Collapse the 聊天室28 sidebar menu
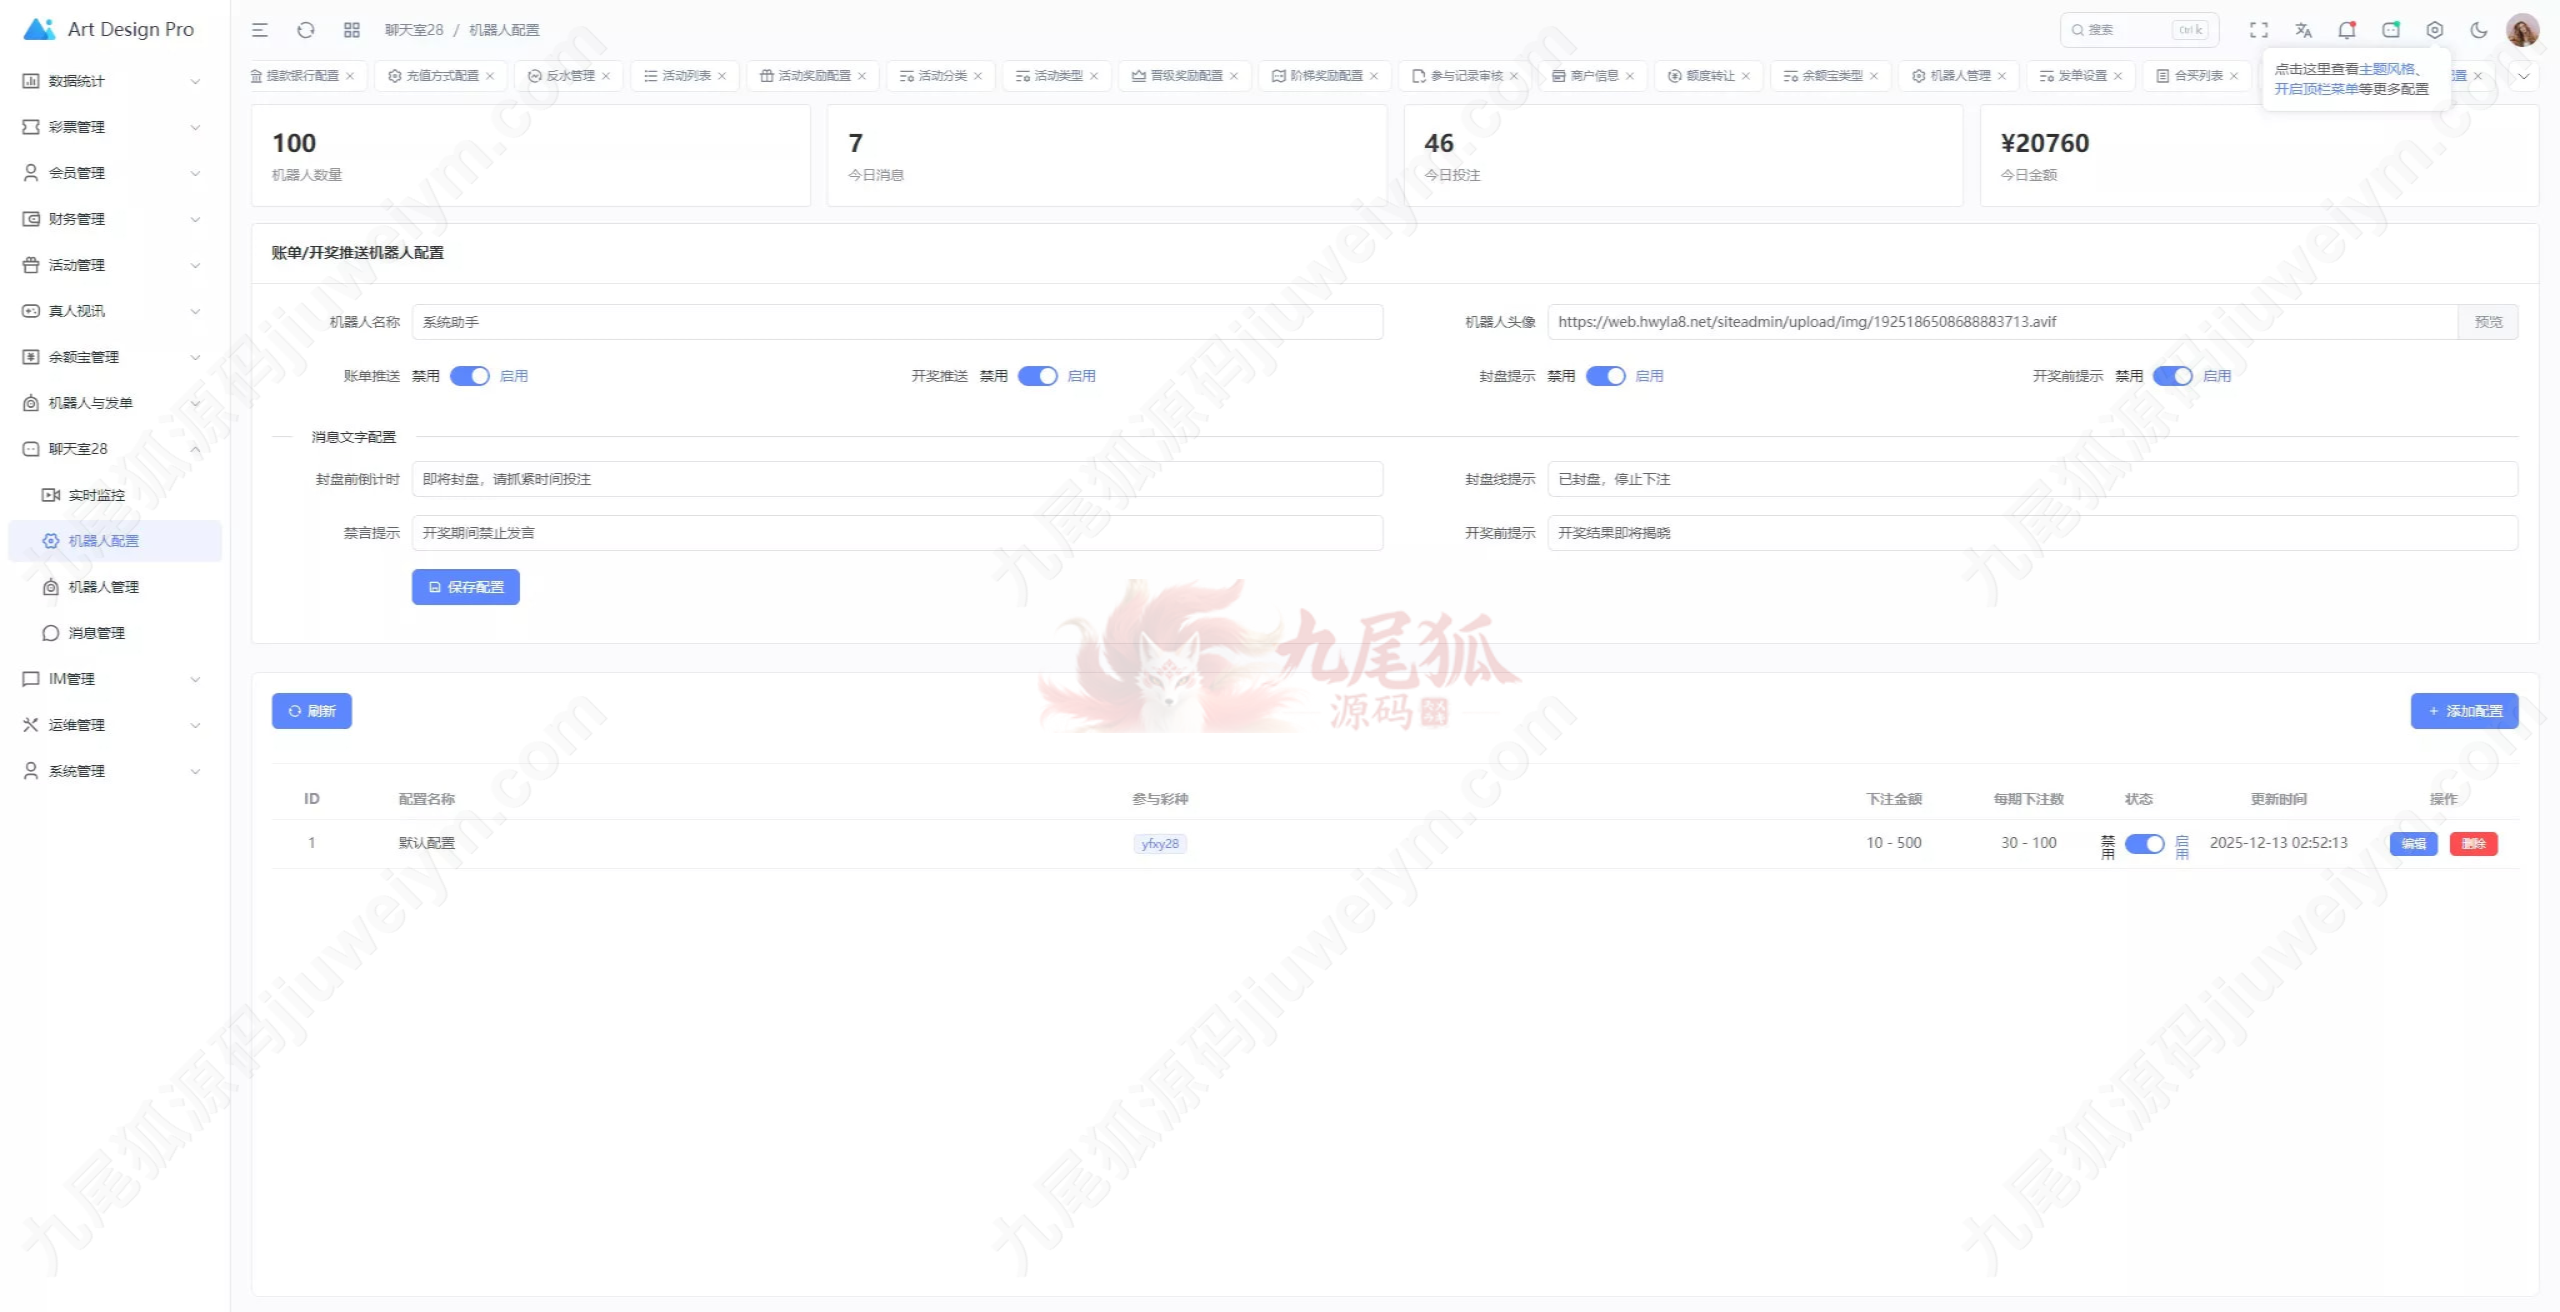 112,449
